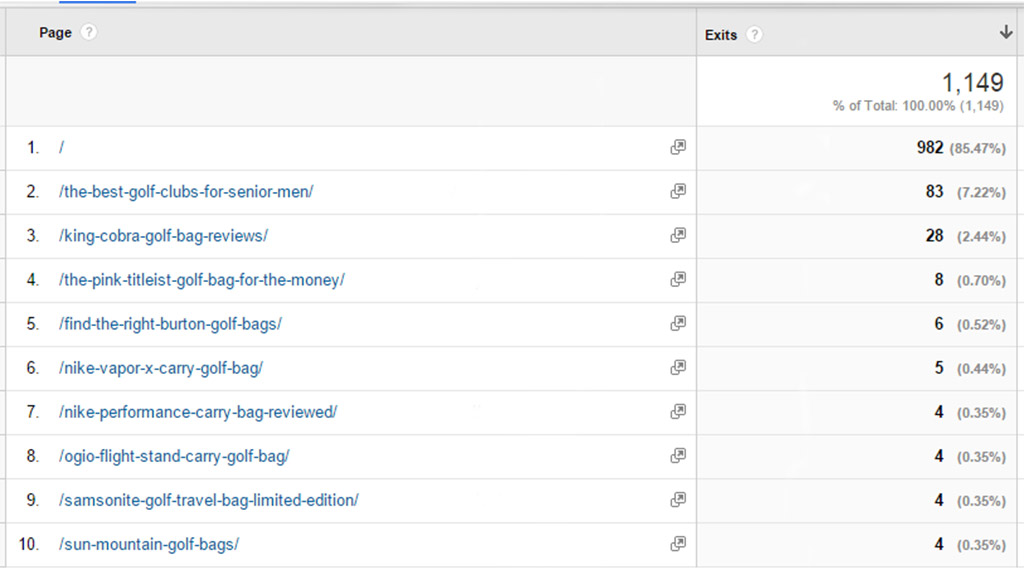Select the "/" homepage page link
Image resolution: width=1024 pixels, height=576 pixels.
coord(61,148)
